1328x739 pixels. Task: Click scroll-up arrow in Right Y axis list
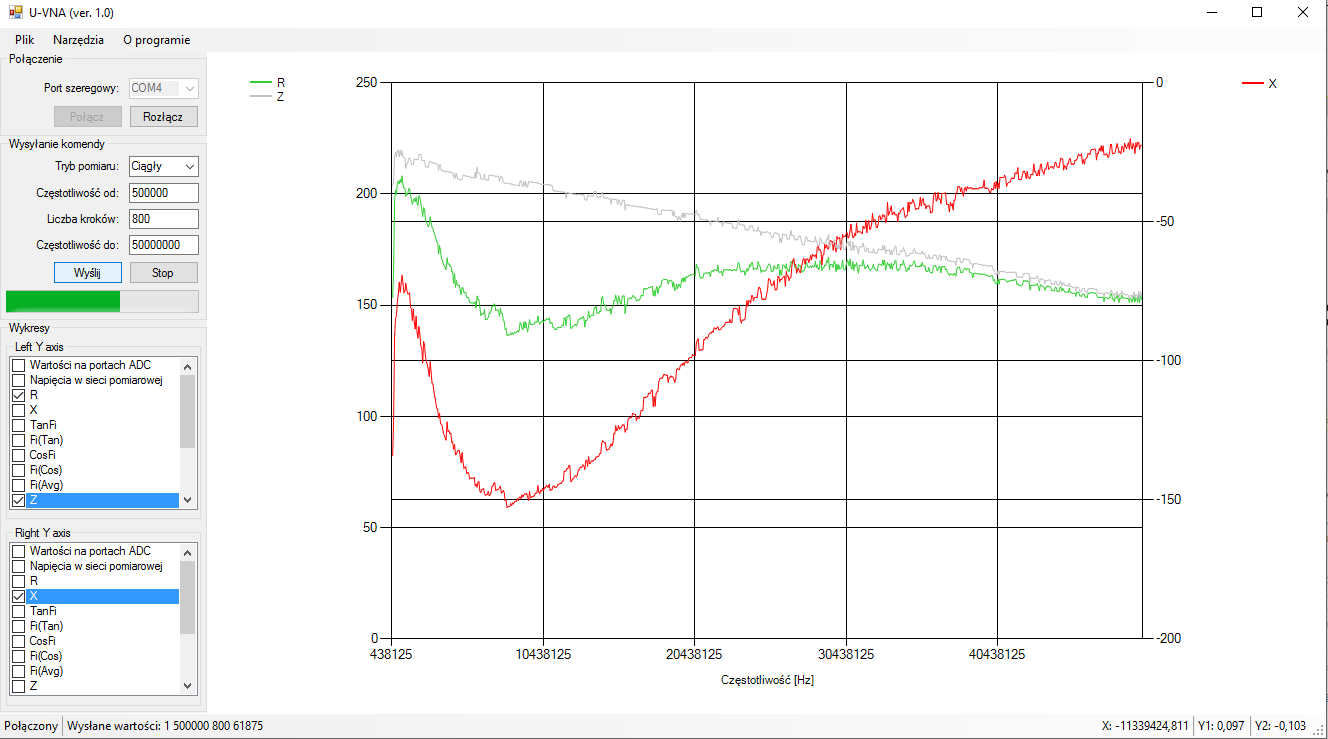click(x=187, y=551)
